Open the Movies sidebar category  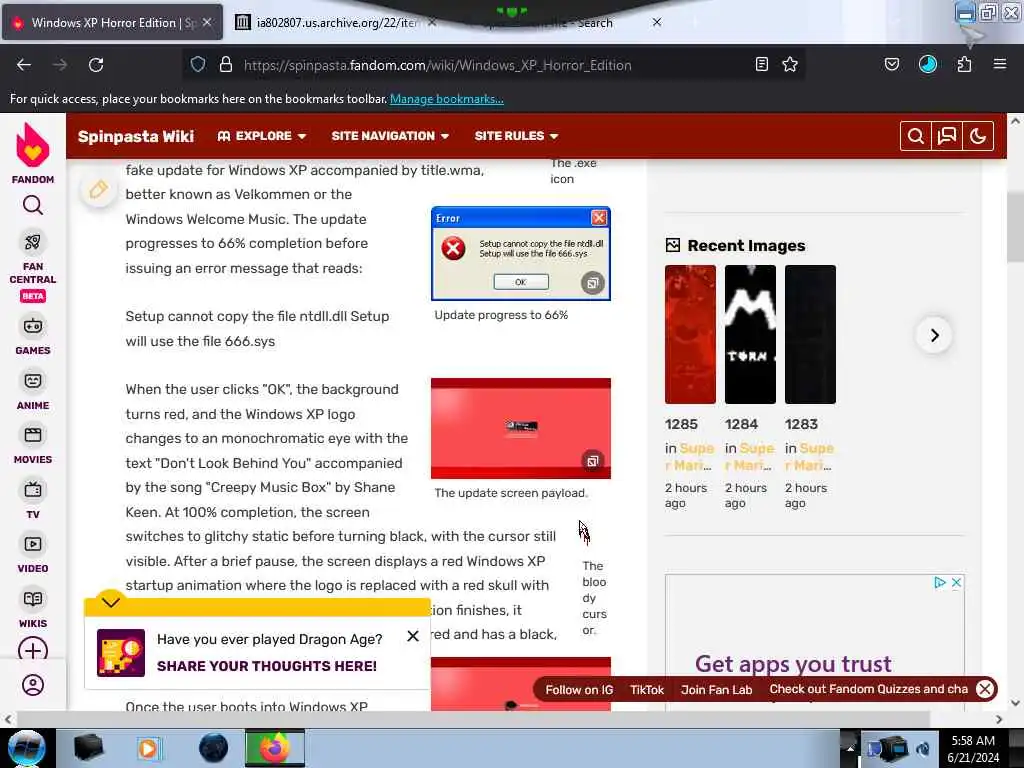(x=33, y=445)
